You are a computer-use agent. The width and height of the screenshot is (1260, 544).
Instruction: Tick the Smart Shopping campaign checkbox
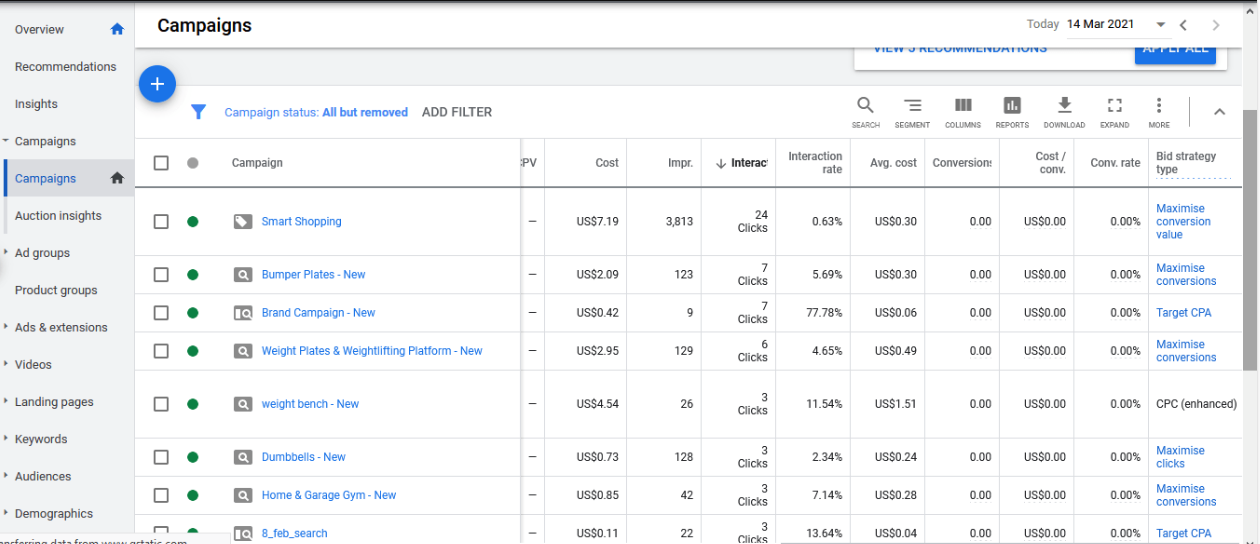(x=161, y=221)
